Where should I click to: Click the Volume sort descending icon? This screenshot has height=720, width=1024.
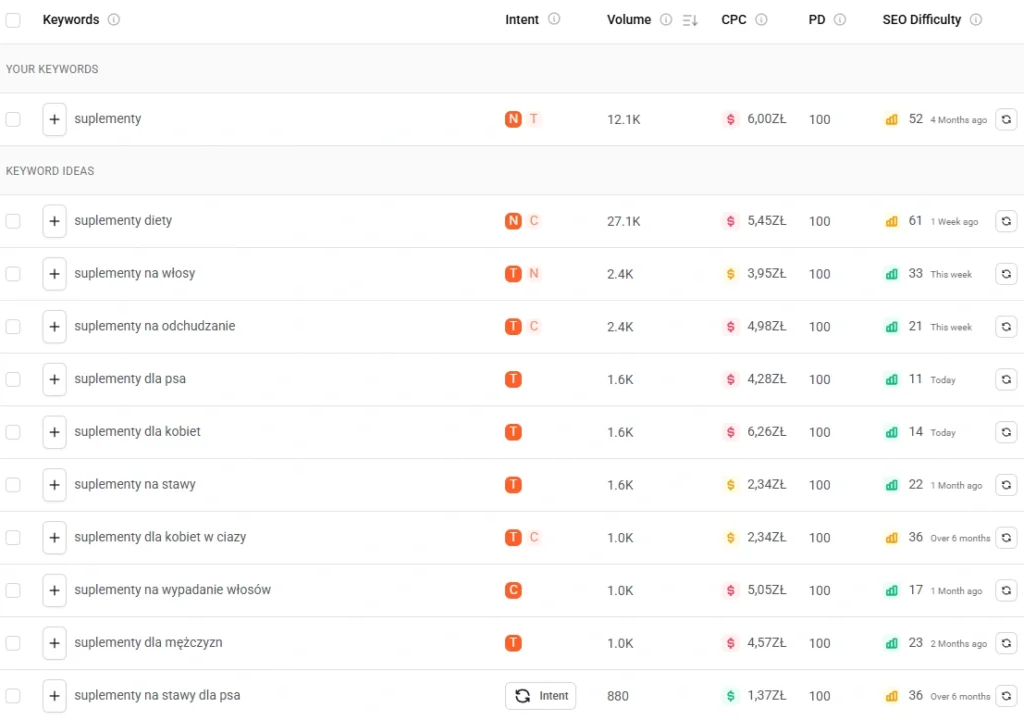point(690,20)
